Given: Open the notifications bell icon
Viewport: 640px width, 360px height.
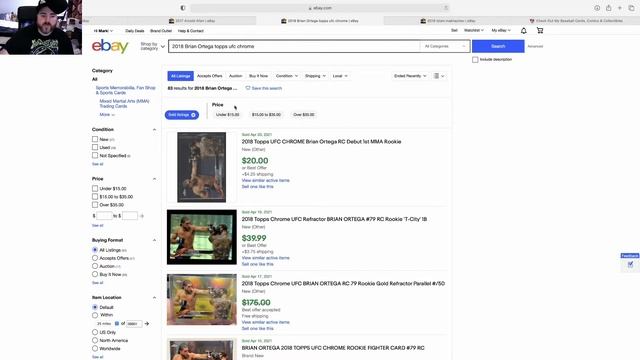Looking at the screenshot, I should [524, 31].
